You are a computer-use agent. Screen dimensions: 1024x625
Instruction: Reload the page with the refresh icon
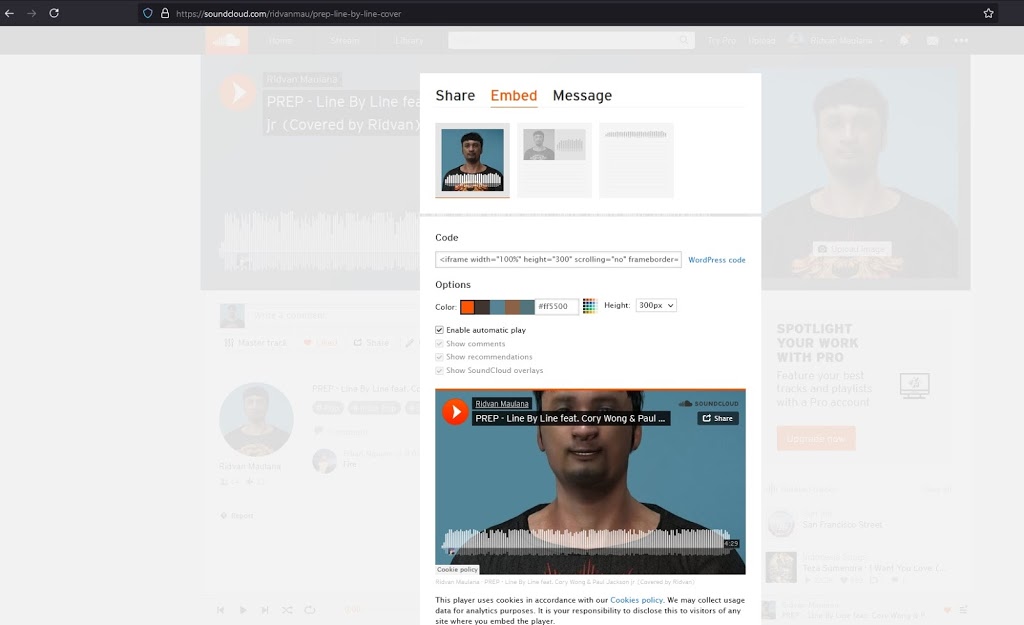(x=54, y=13)
